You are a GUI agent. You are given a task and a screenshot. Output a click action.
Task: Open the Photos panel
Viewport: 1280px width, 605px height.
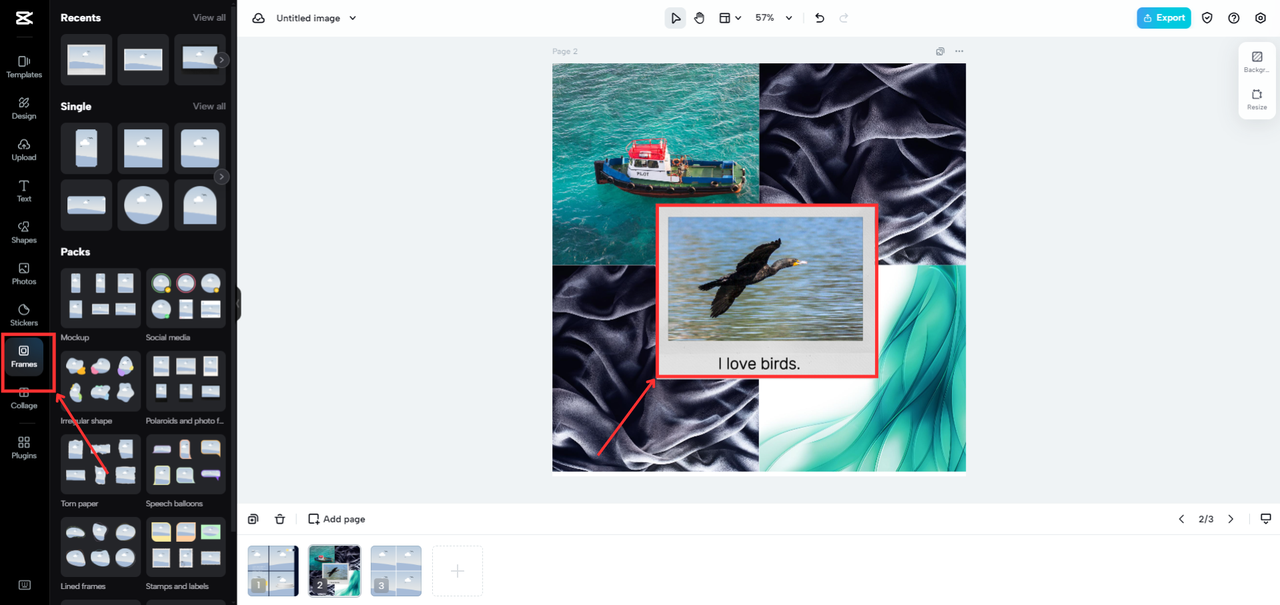(x=24, y=274)
